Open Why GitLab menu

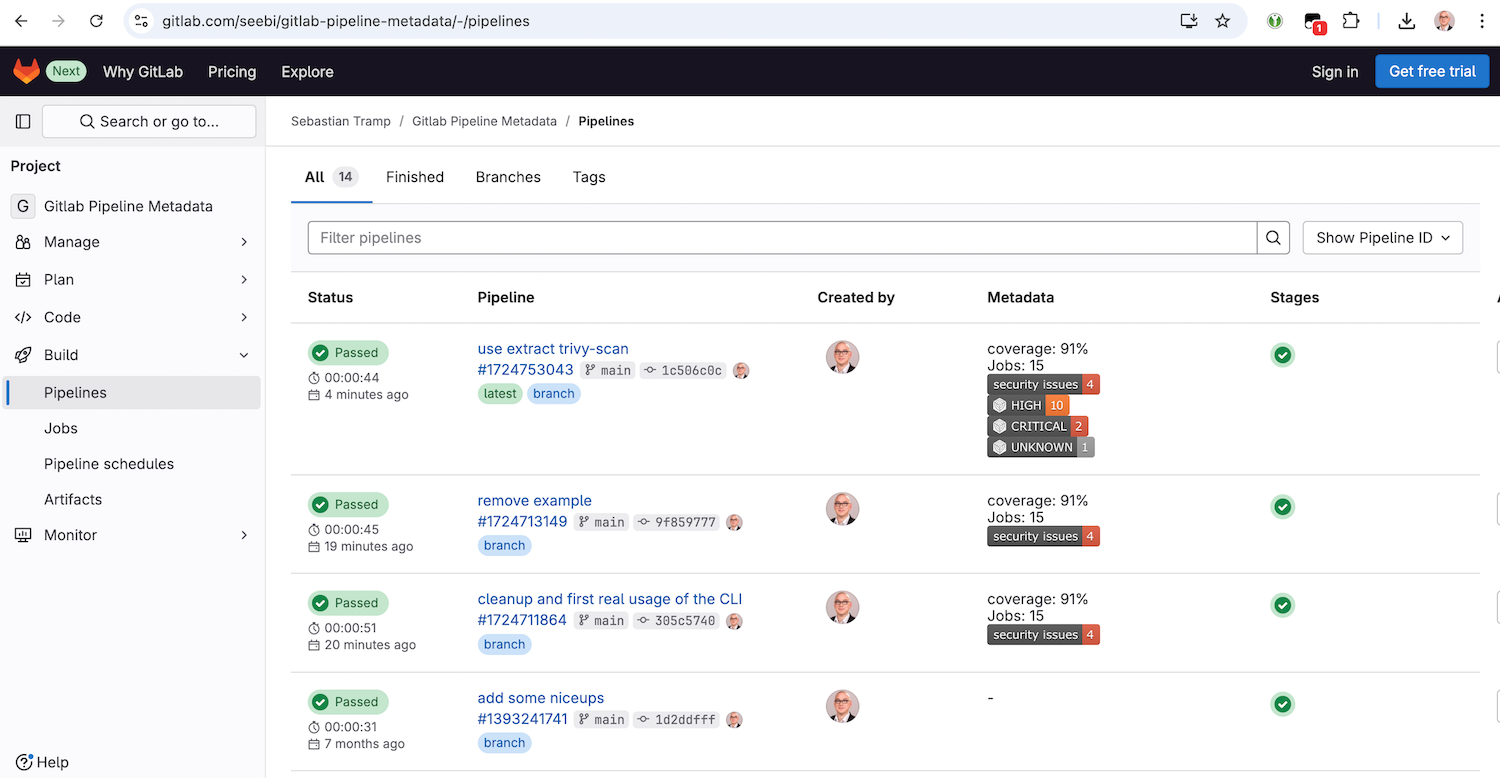[143, 72]
